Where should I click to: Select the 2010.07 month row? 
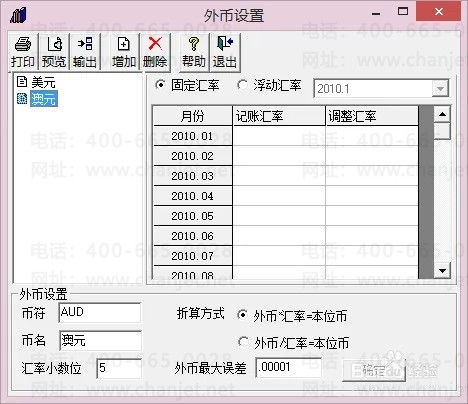[x=193, y=256]
